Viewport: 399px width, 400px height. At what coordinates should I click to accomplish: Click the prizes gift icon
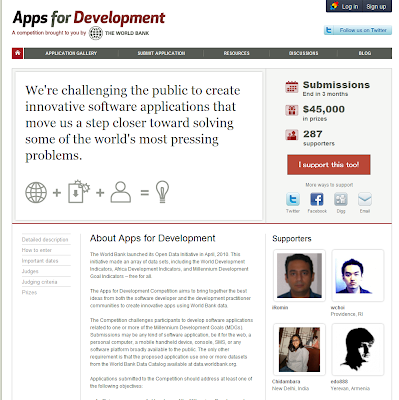click(292, 110)
